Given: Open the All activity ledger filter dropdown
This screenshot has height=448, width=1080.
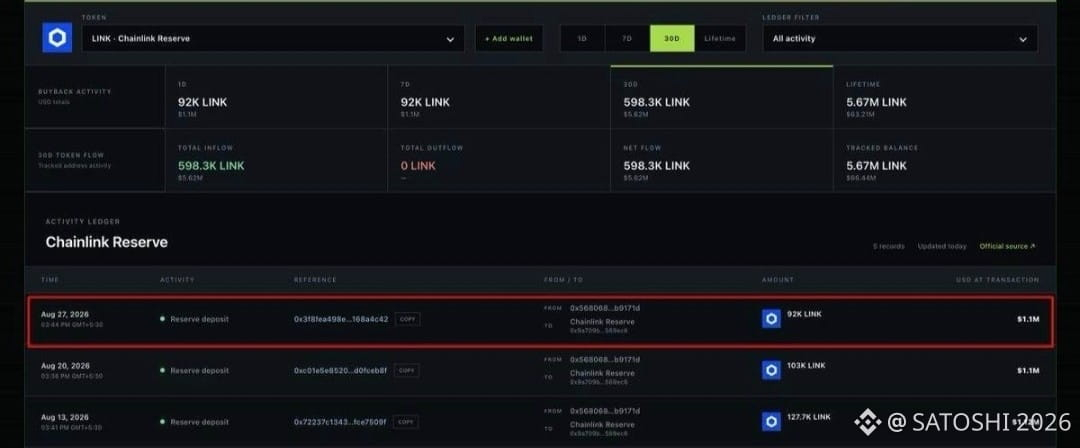Looking at the screenshot, I should [900, 39].
